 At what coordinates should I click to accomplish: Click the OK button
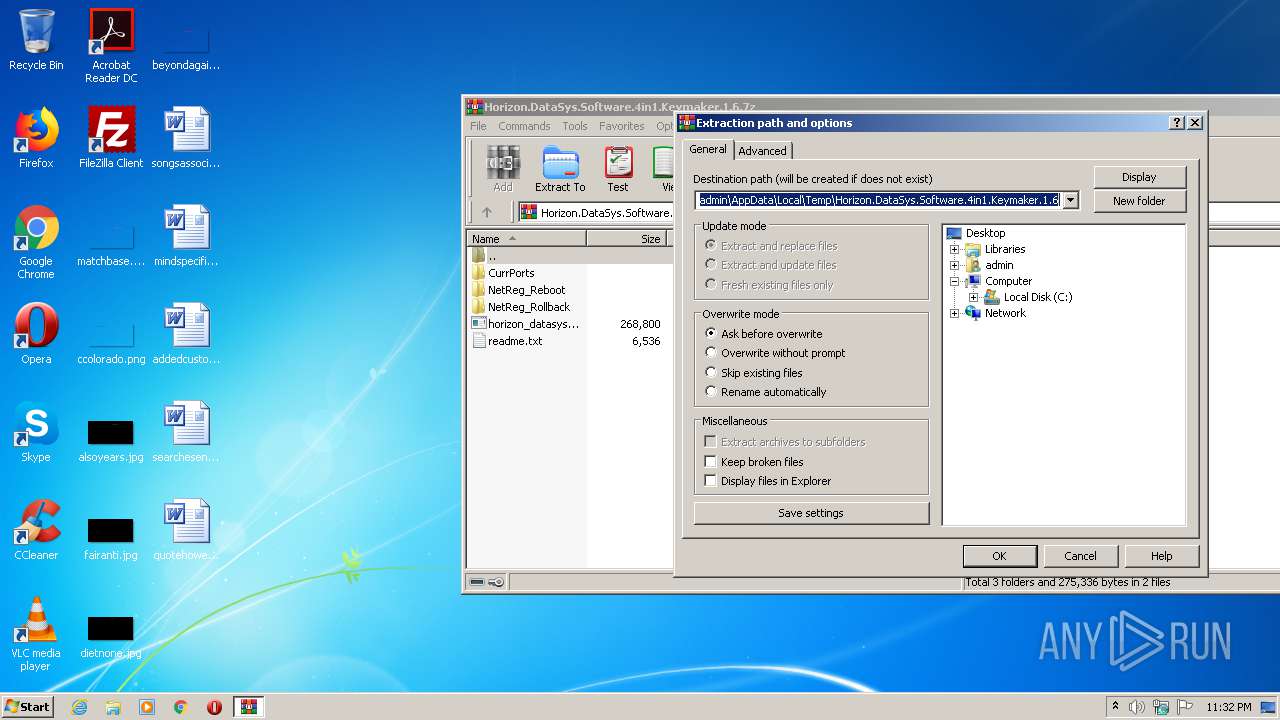999,556
